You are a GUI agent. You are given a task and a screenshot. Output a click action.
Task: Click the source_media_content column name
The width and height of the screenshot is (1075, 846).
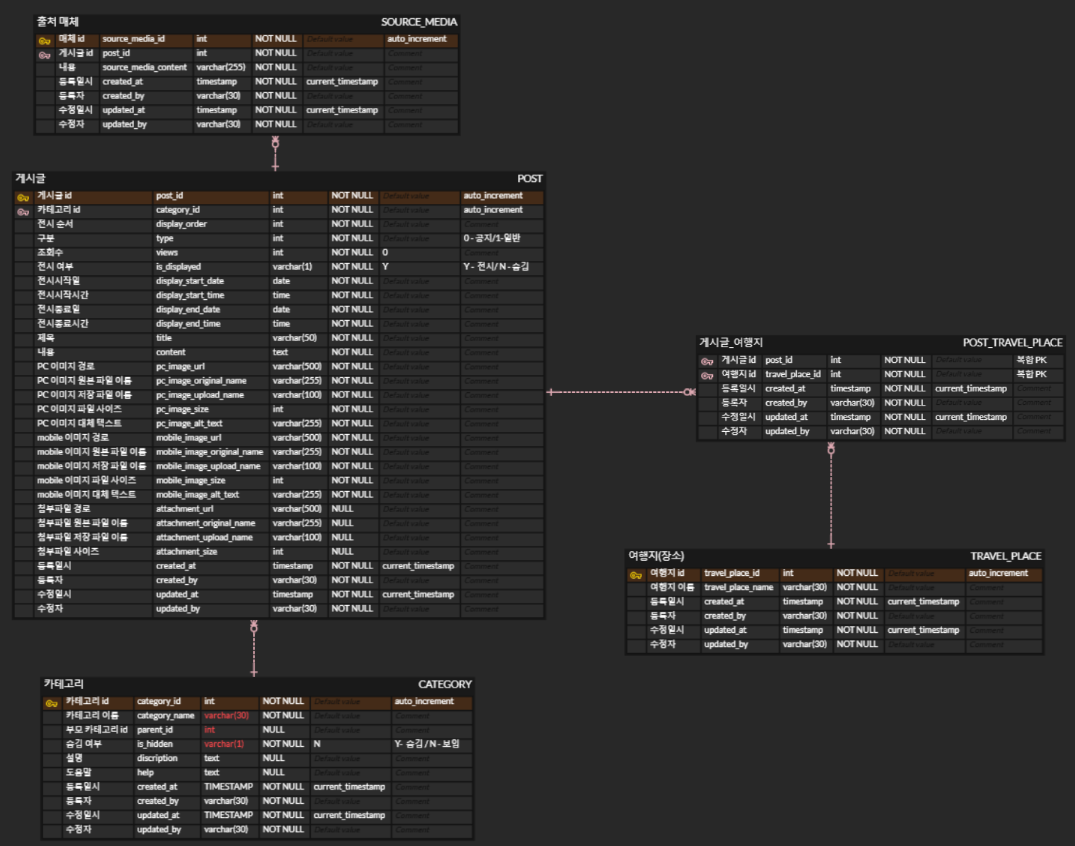145,67
